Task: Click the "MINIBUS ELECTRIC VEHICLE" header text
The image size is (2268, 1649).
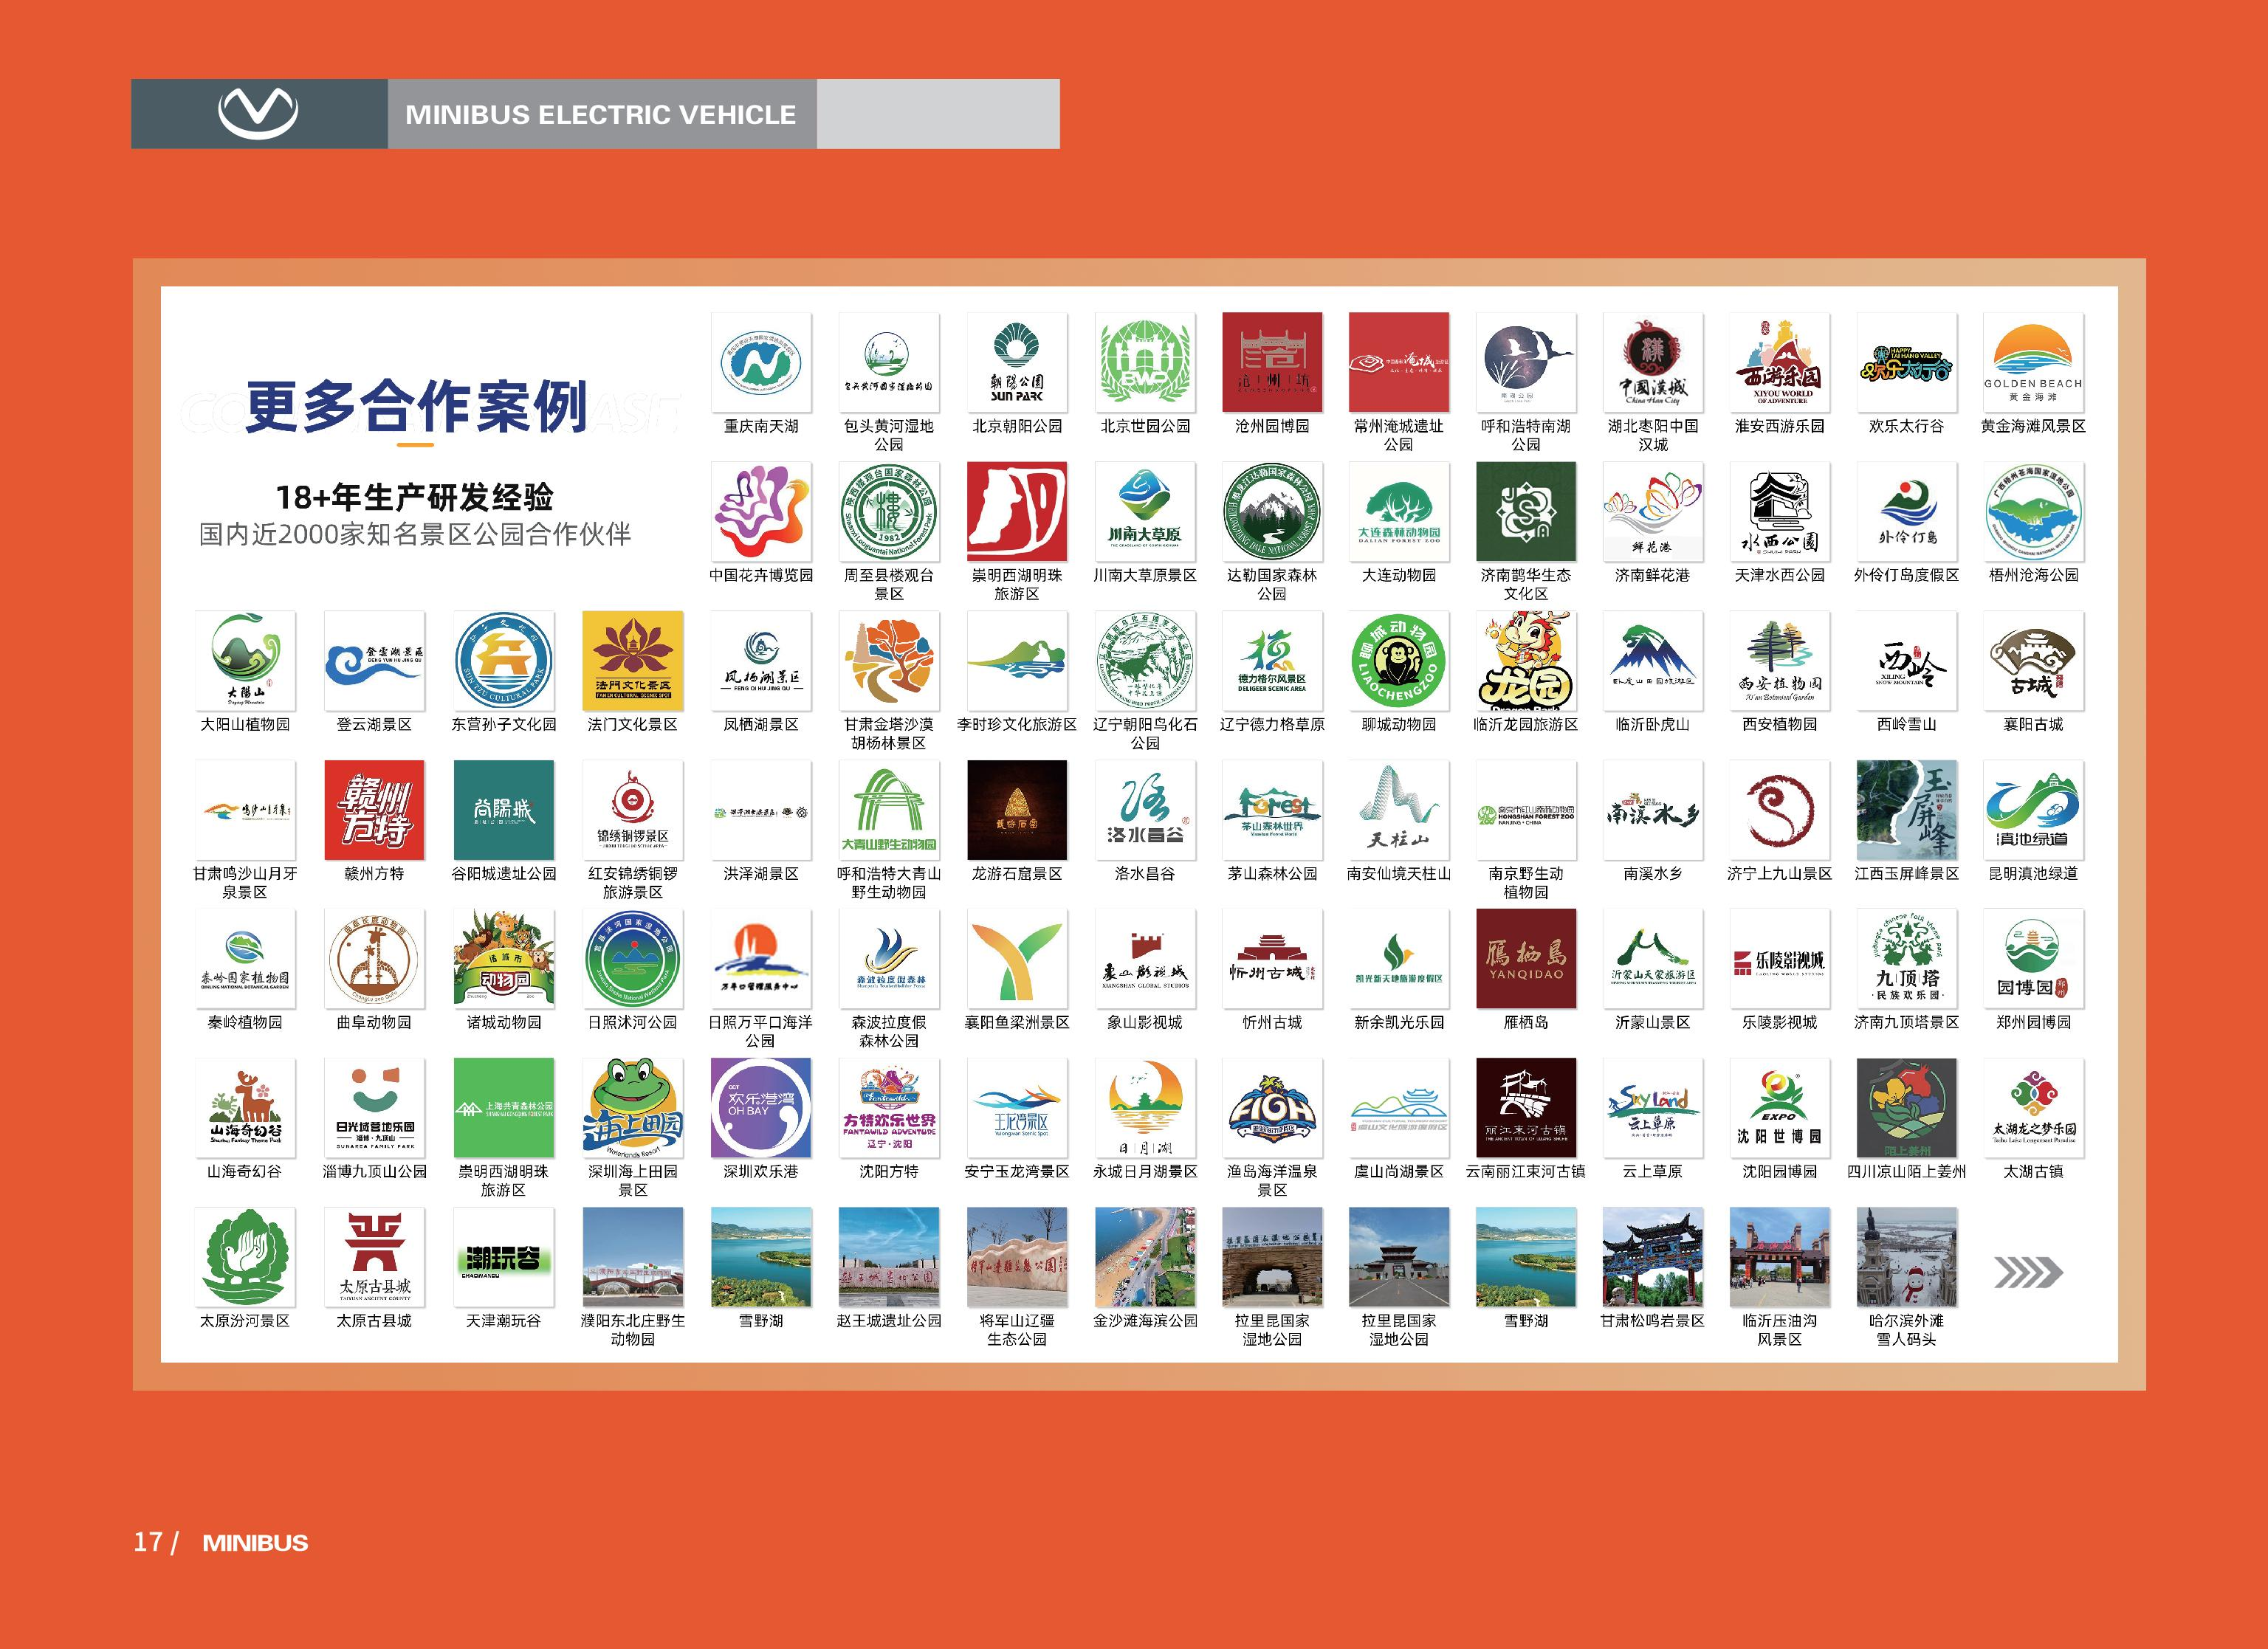Action: (x=601, y=115)
